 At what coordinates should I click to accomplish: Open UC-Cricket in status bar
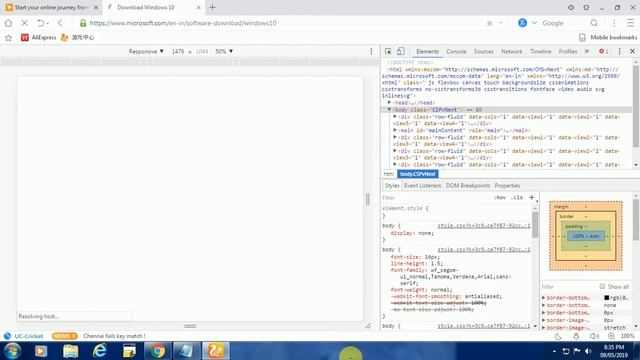coord(24,336)
